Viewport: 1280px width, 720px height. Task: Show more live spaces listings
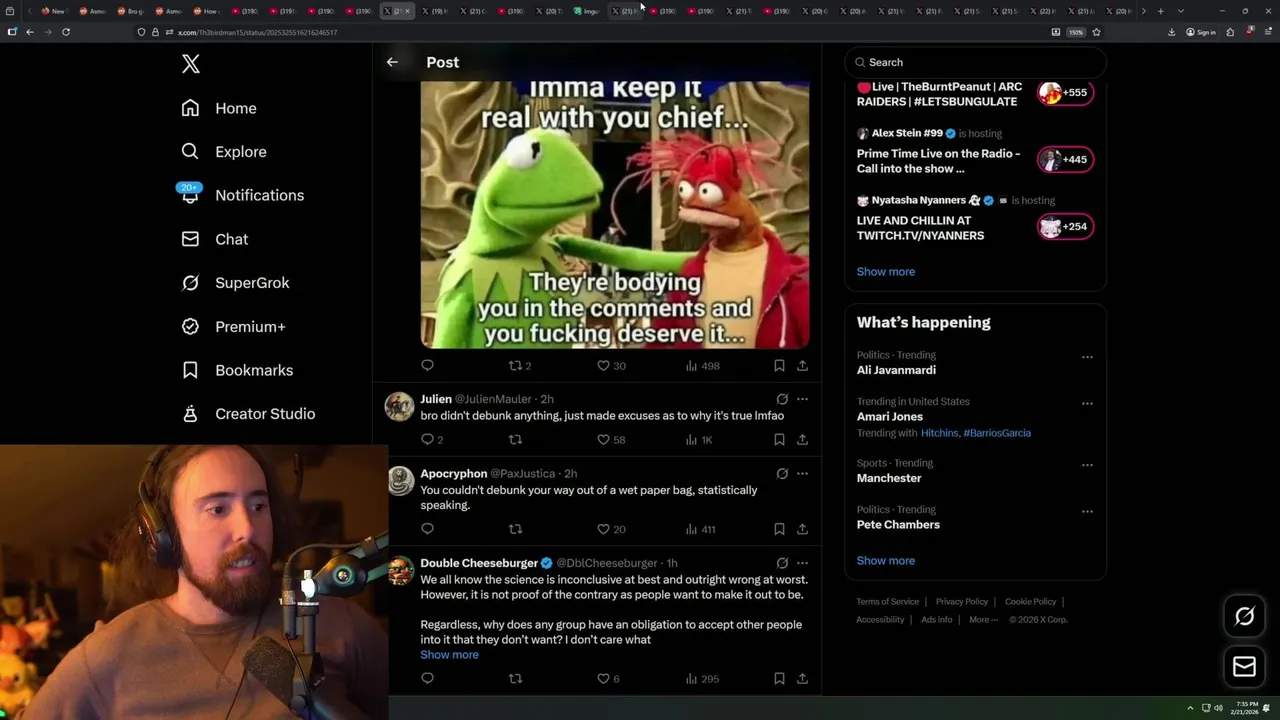(x=885, y=271)
